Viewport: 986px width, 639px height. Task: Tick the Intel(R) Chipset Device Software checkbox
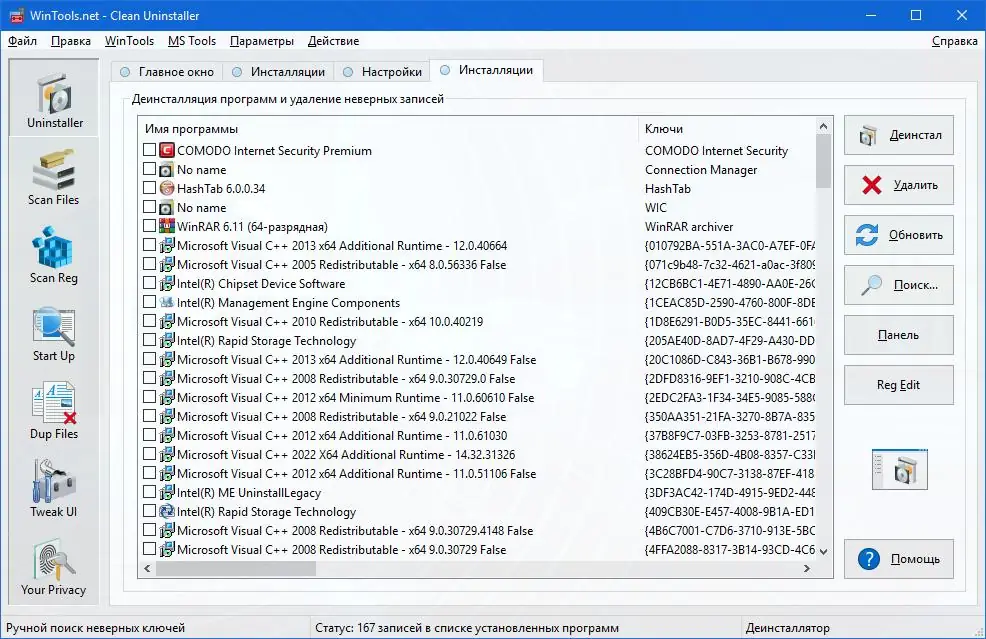[149, 282]
